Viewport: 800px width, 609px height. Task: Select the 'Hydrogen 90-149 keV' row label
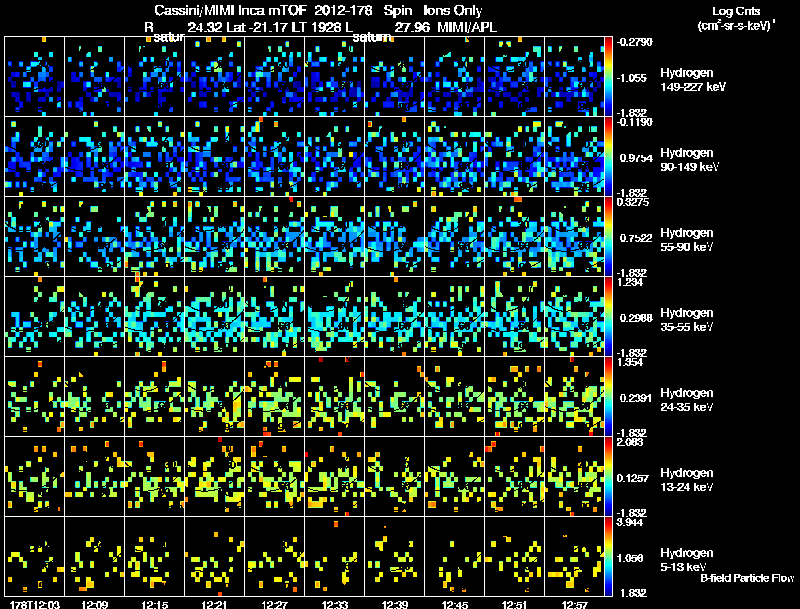pos(689,160)
